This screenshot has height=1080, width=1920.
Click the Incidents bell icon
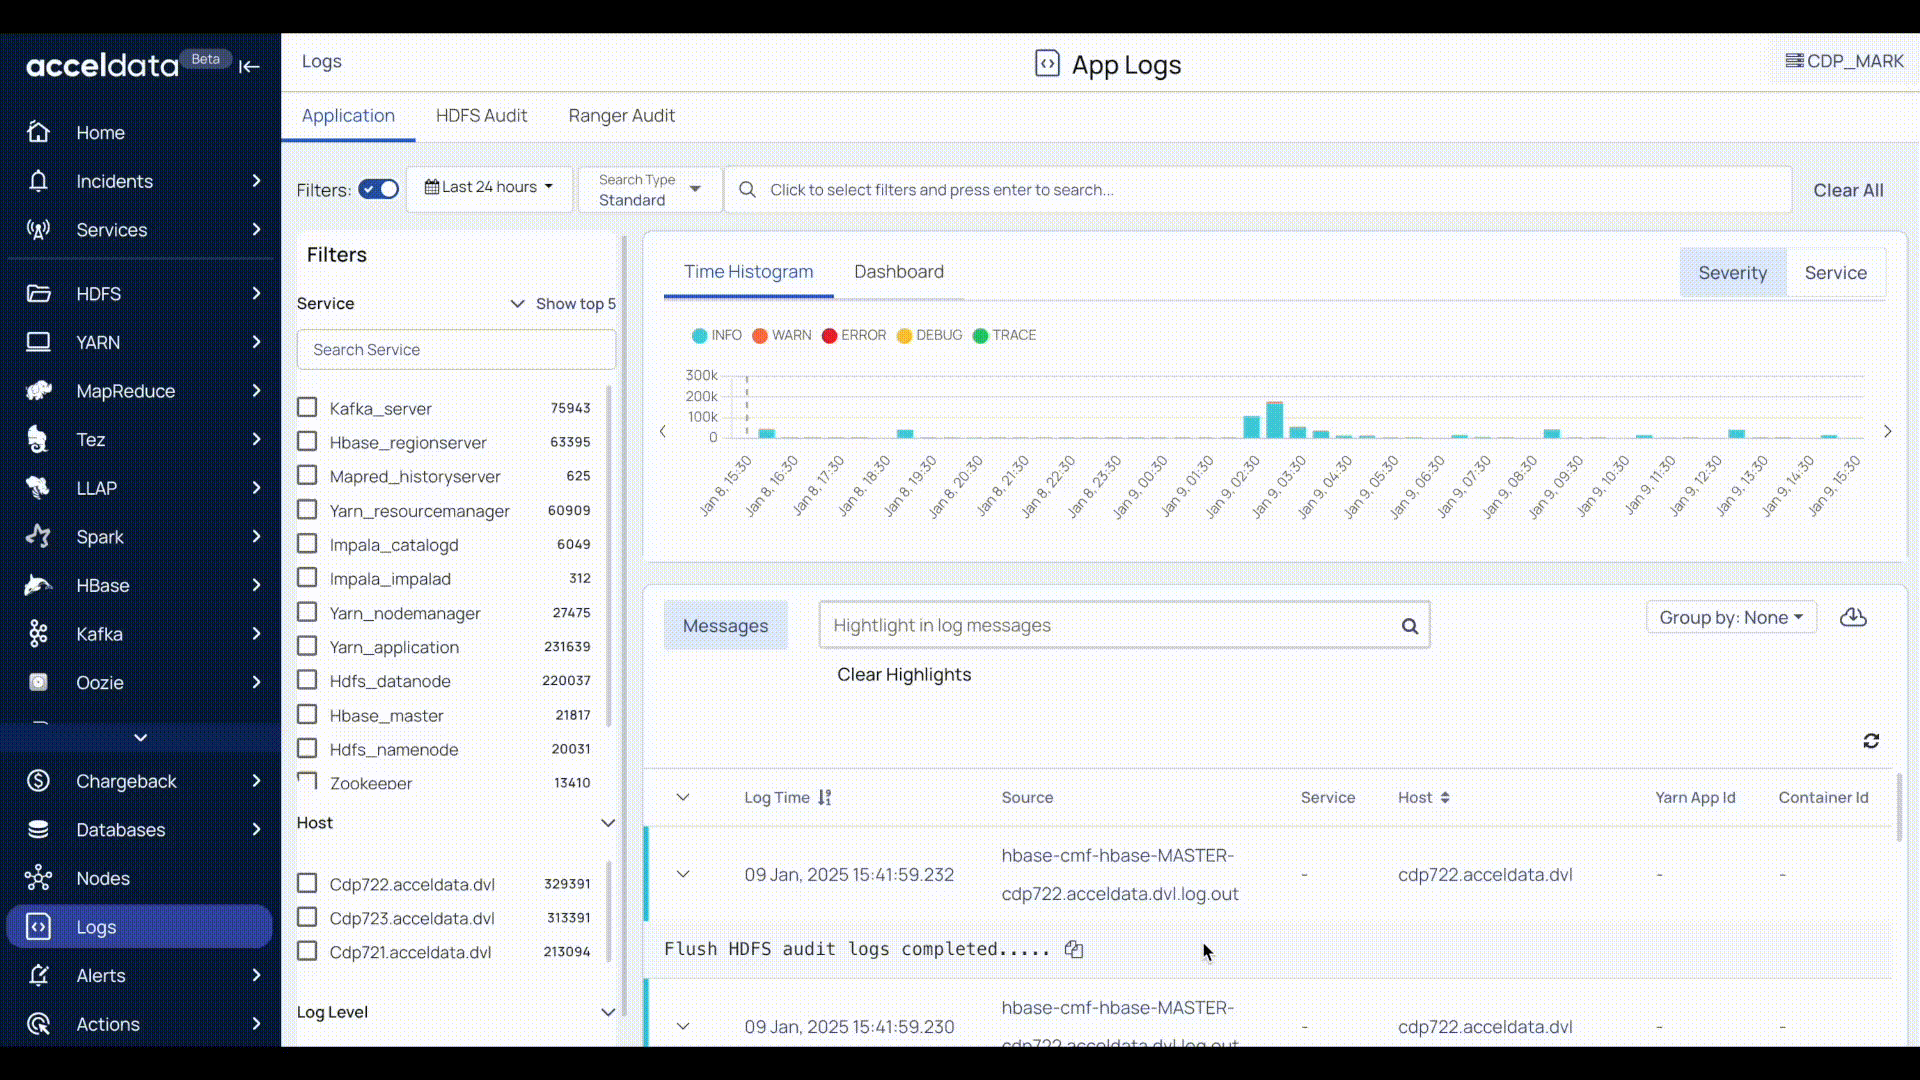click(x=38, y=181)
